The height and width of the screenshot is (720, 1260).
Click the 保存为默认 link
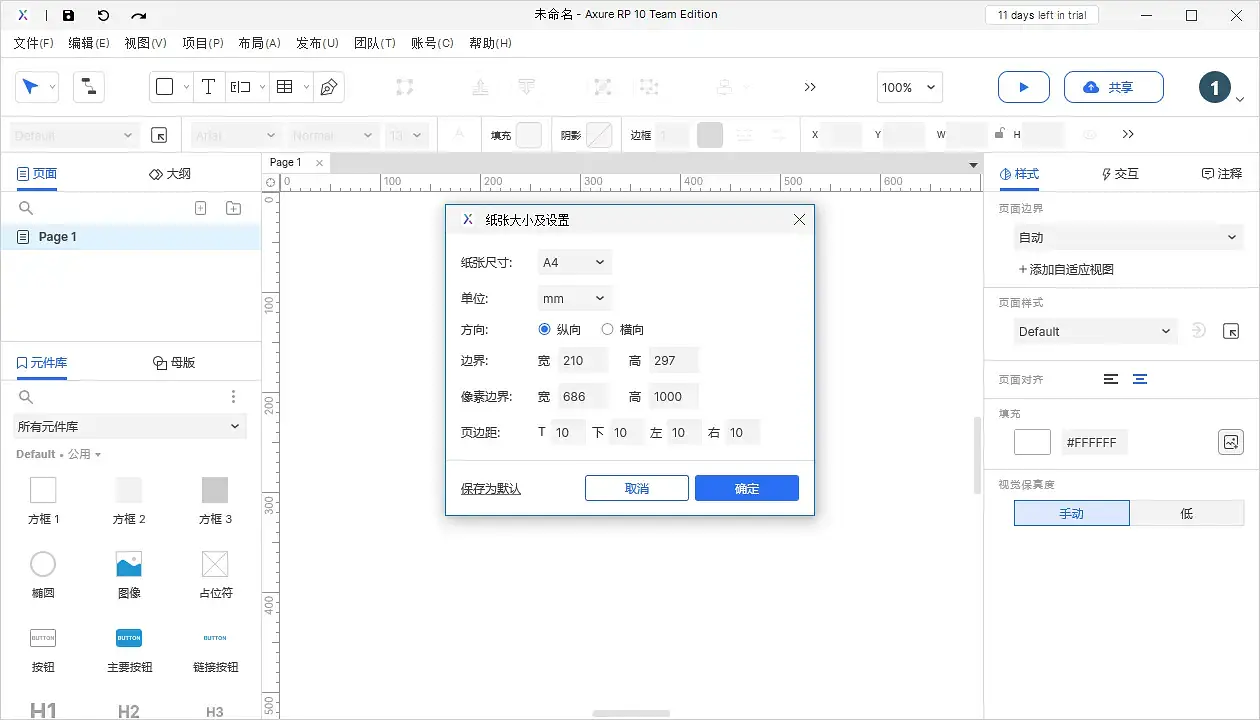(490, 488)
